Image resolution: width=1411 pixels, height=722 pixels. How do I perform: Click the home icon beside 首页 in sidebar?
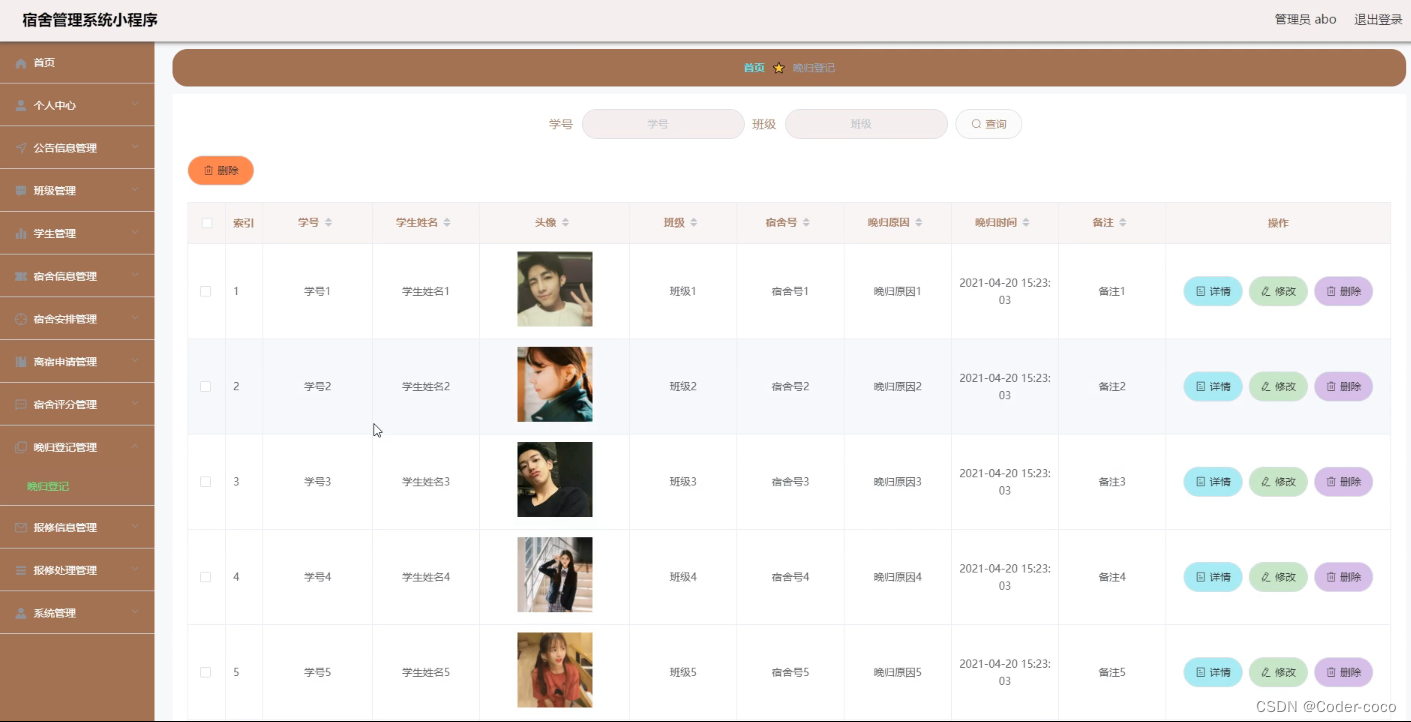click(21, 63)
